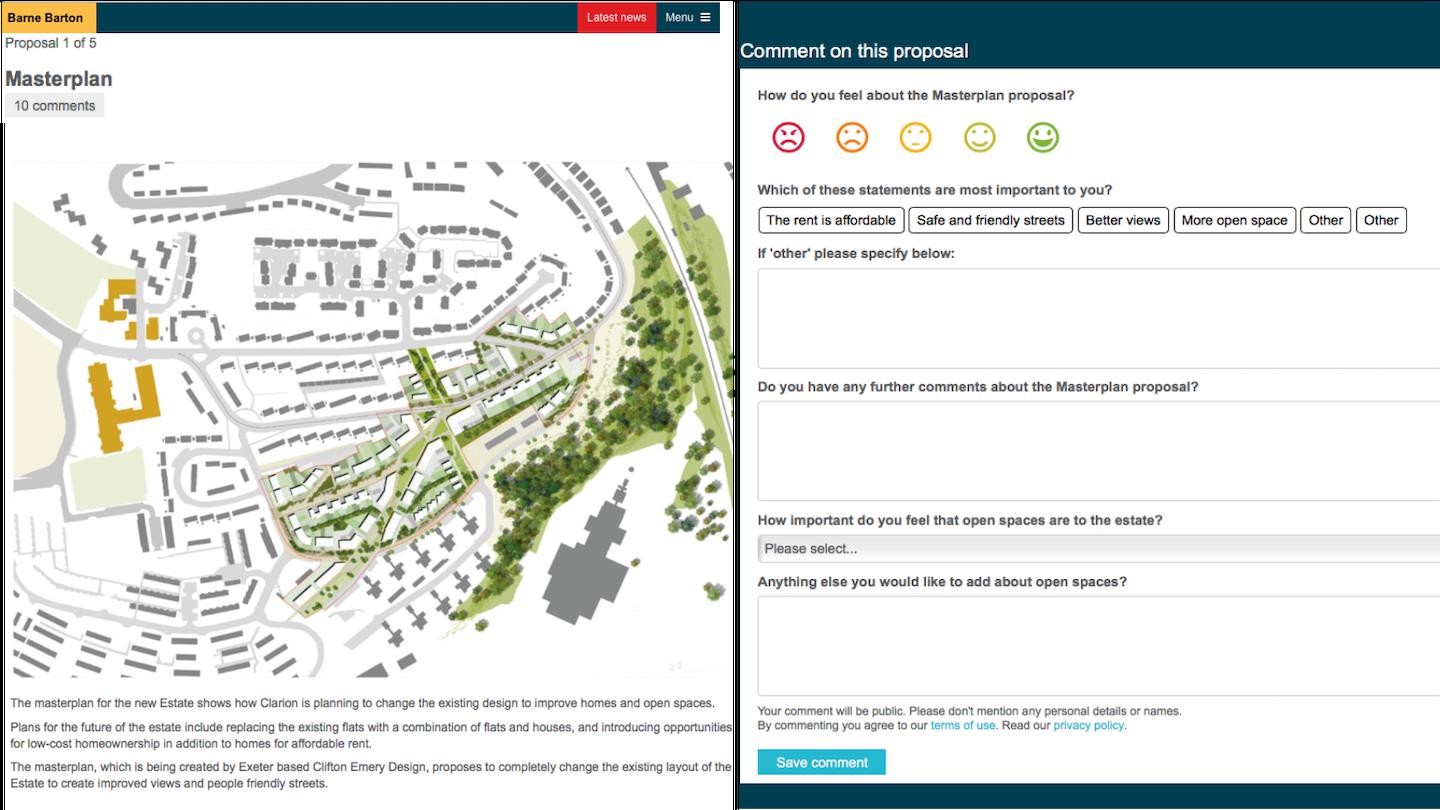Image resolution: width=1440 pixels, height=810 pixels.
Task: Click the further comments text area
Action: point(1096,450)
